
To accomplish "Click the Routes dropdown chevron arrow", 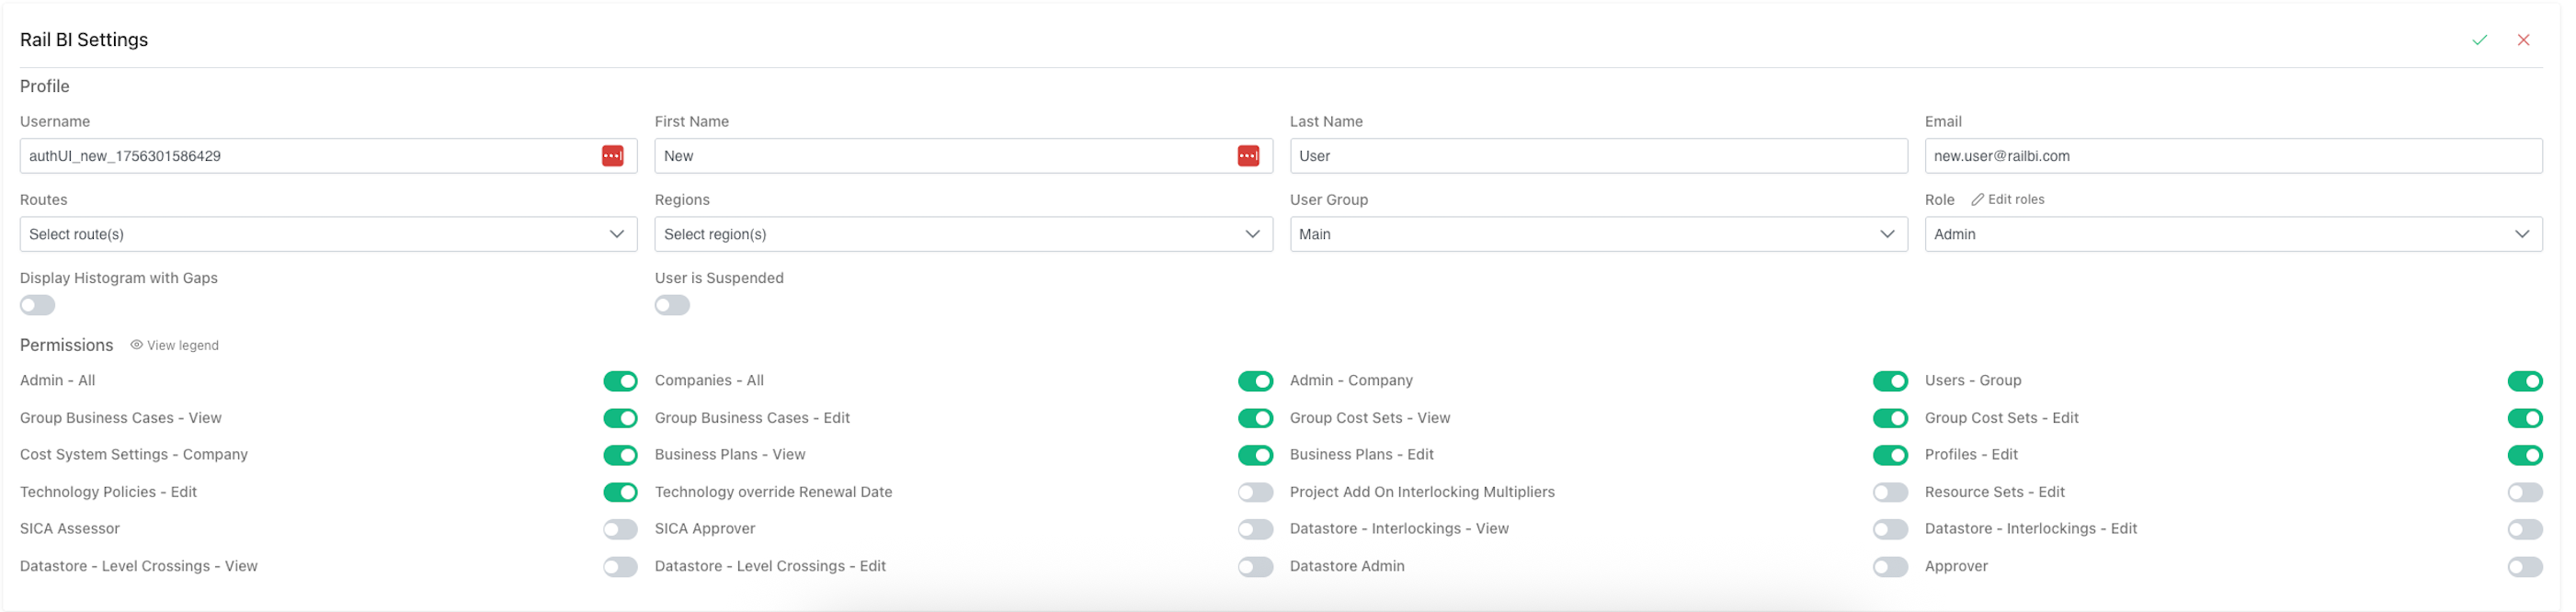I will [616, 234].
